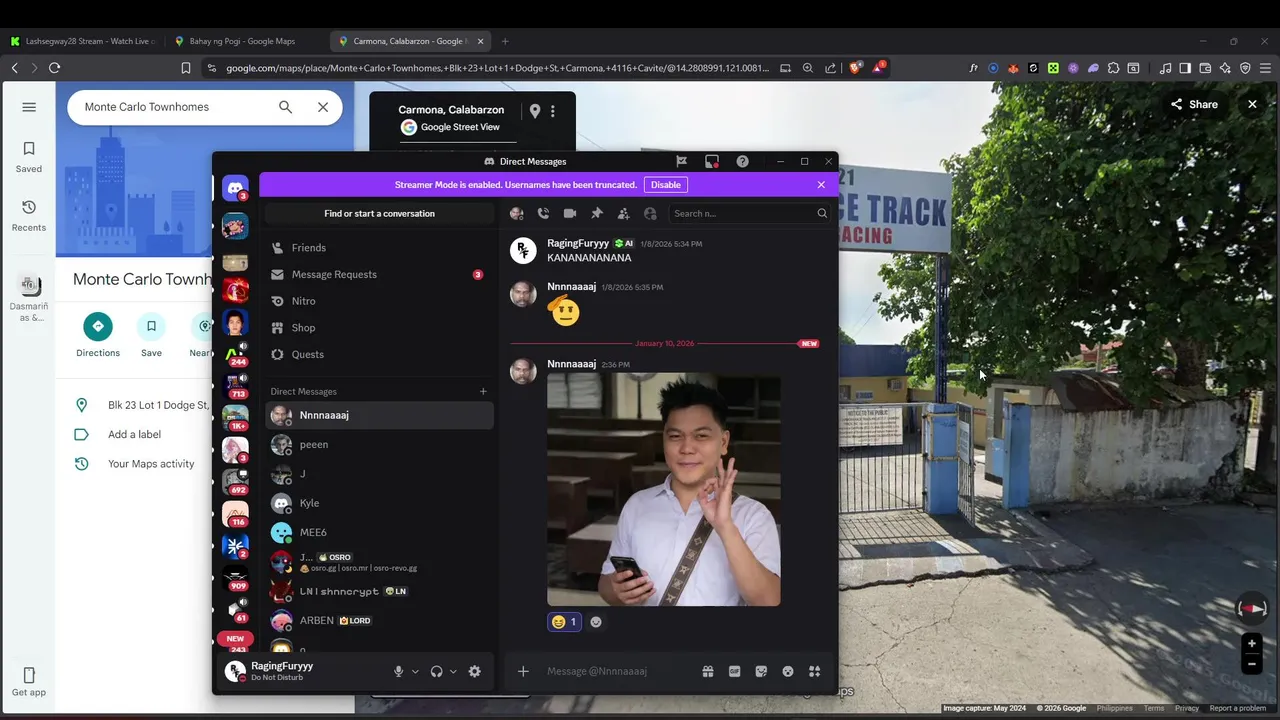The width and height of the screenshot is (1280, 720).
Task: Open peeen direct message
Action: click(x=379, y=444)
